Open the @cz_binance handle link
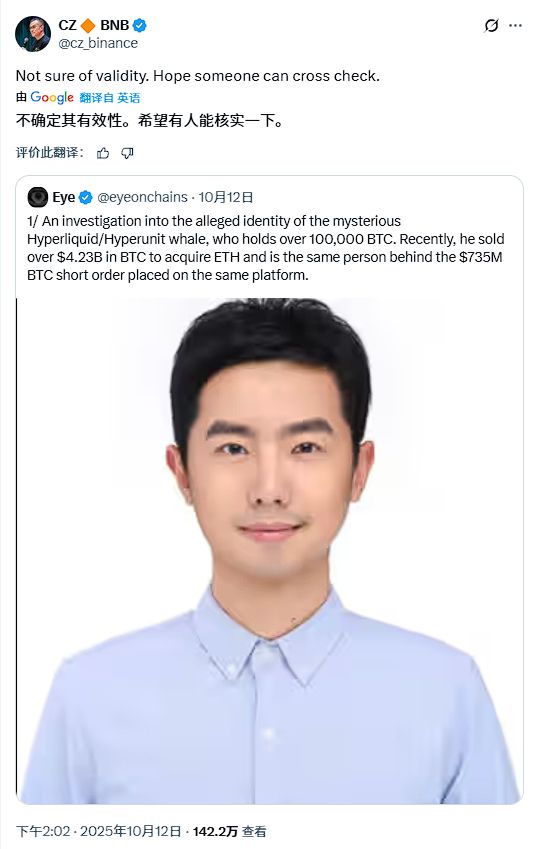This screenshot has width=536, height=849. pos(98,43)
